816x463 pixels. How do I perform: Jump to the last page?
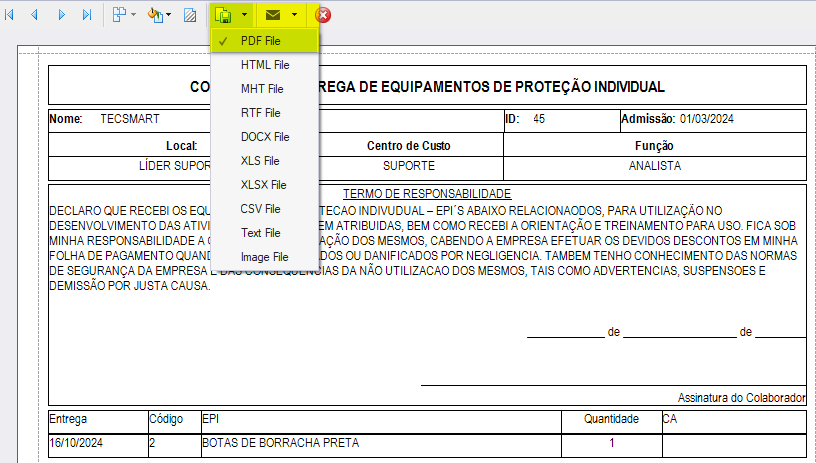[87, 15]
